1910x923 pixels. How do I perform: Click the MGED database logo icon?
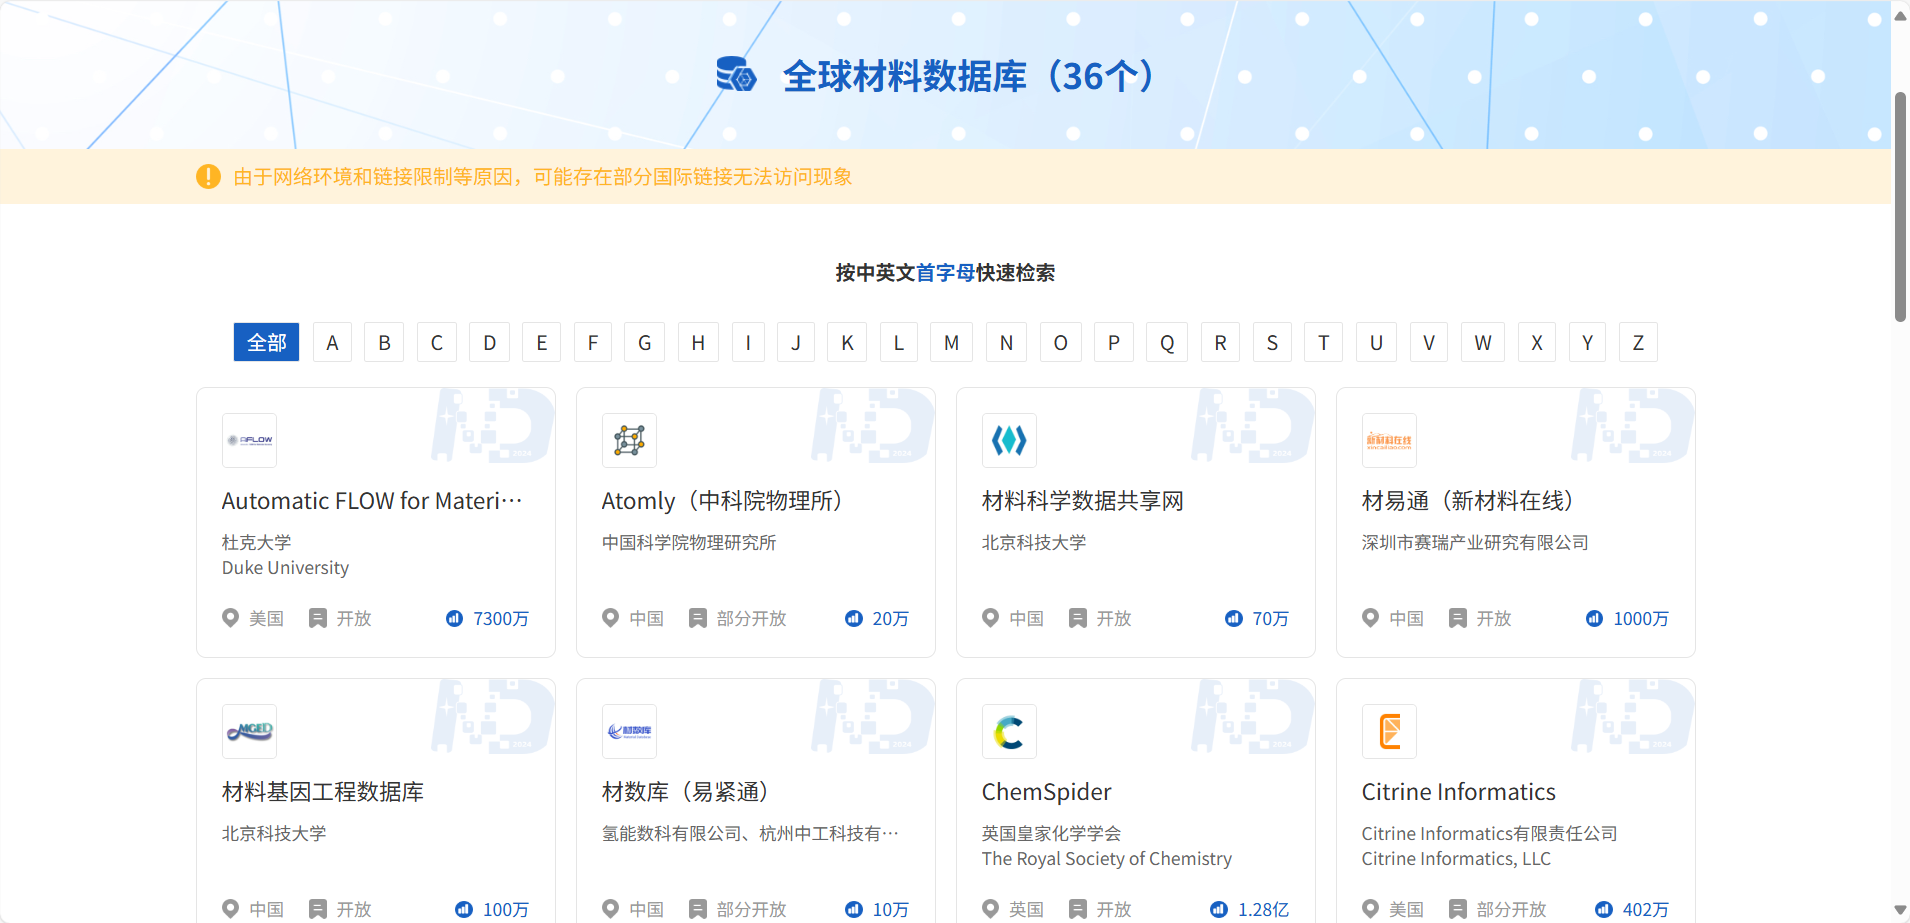tap(249, 731)
